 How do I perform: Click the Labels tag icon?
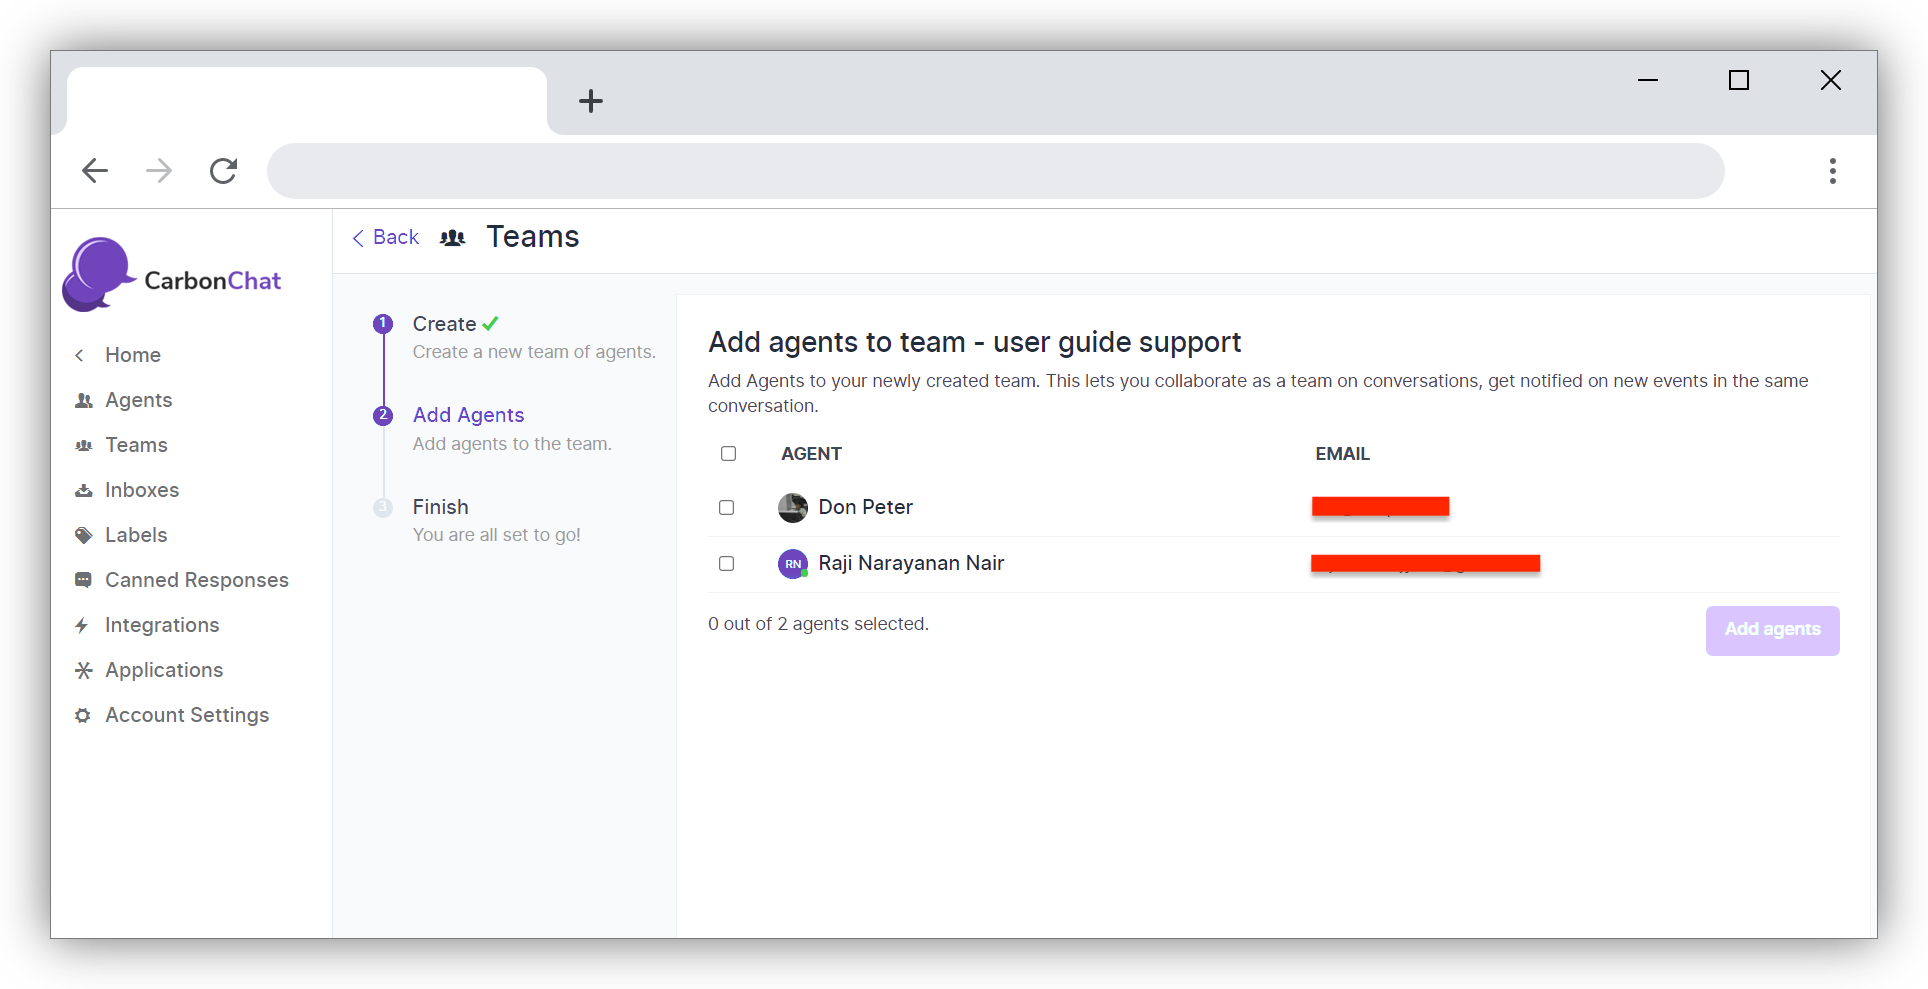point(84,536)
